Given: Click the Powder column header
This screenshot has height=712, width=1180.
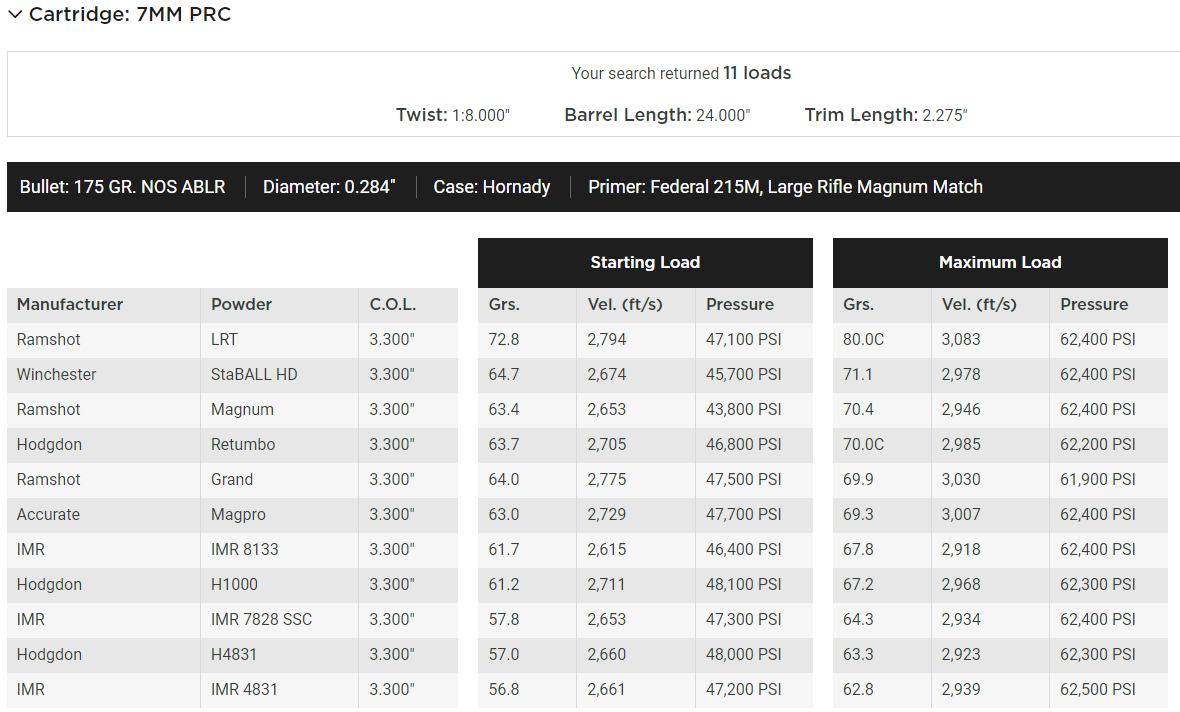Looking at the screenshot, I should click(242, 305).
